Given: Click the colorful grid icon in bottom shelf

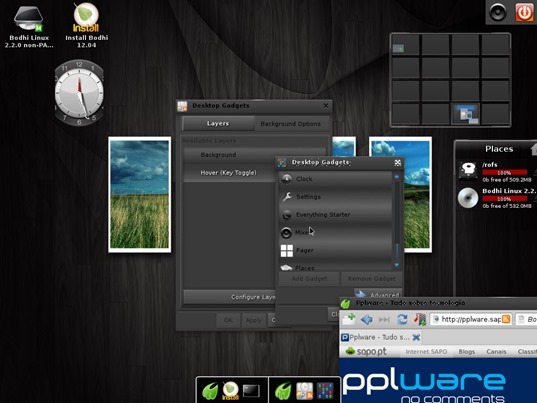Looking at the screenshot, I should (325, 391).
